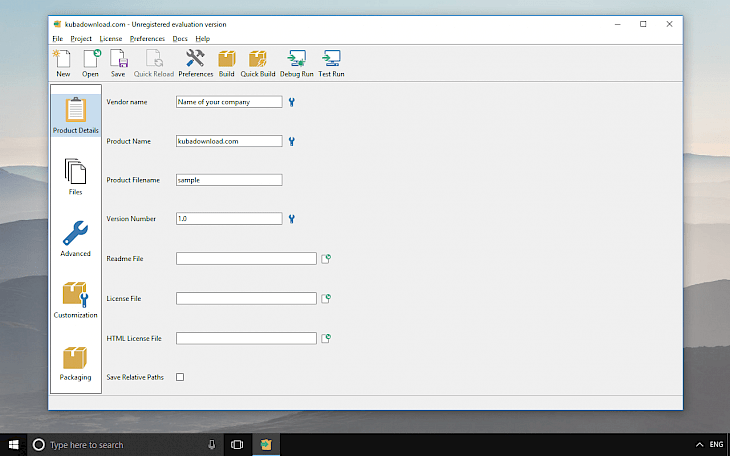The width and height of the screenshot is (730, 456).
Task: Click the Quick Reload toolbar icon
Action: 154,63
